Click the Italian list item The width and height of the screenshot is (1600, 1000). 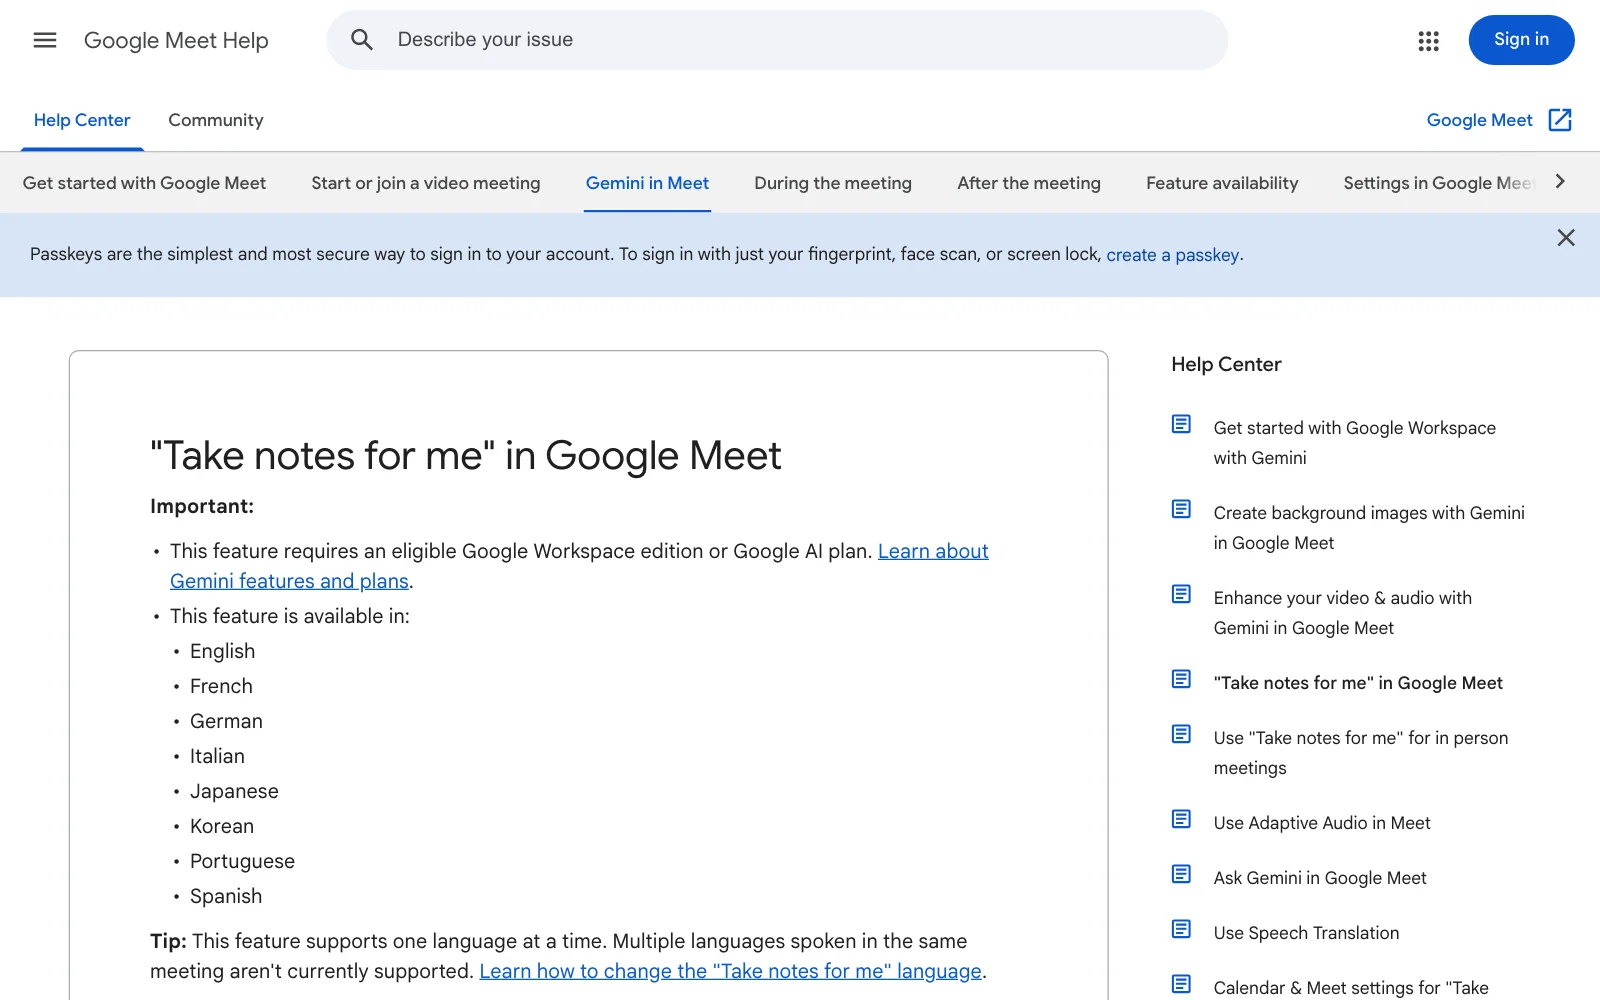tap(217, 756)
